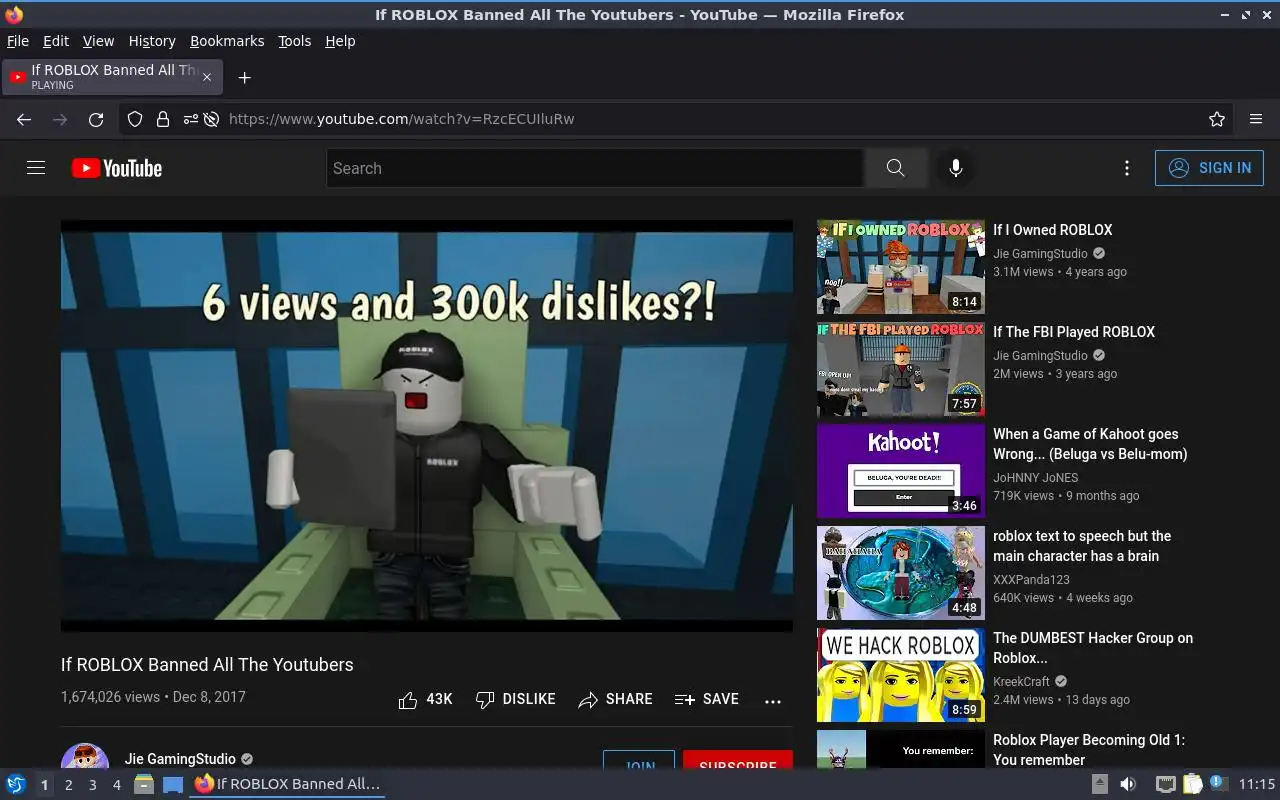
Task: Go back with browser back arrow
Action: click(x=24, y=119)
